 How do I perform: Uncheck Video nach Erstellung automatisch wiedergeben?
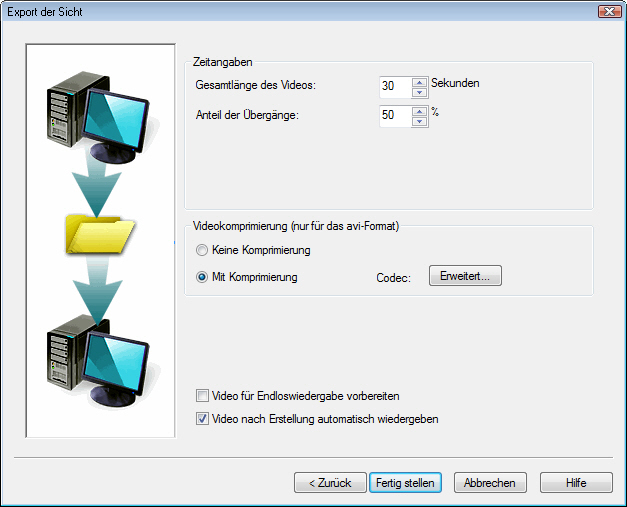(x=202, y=419)
